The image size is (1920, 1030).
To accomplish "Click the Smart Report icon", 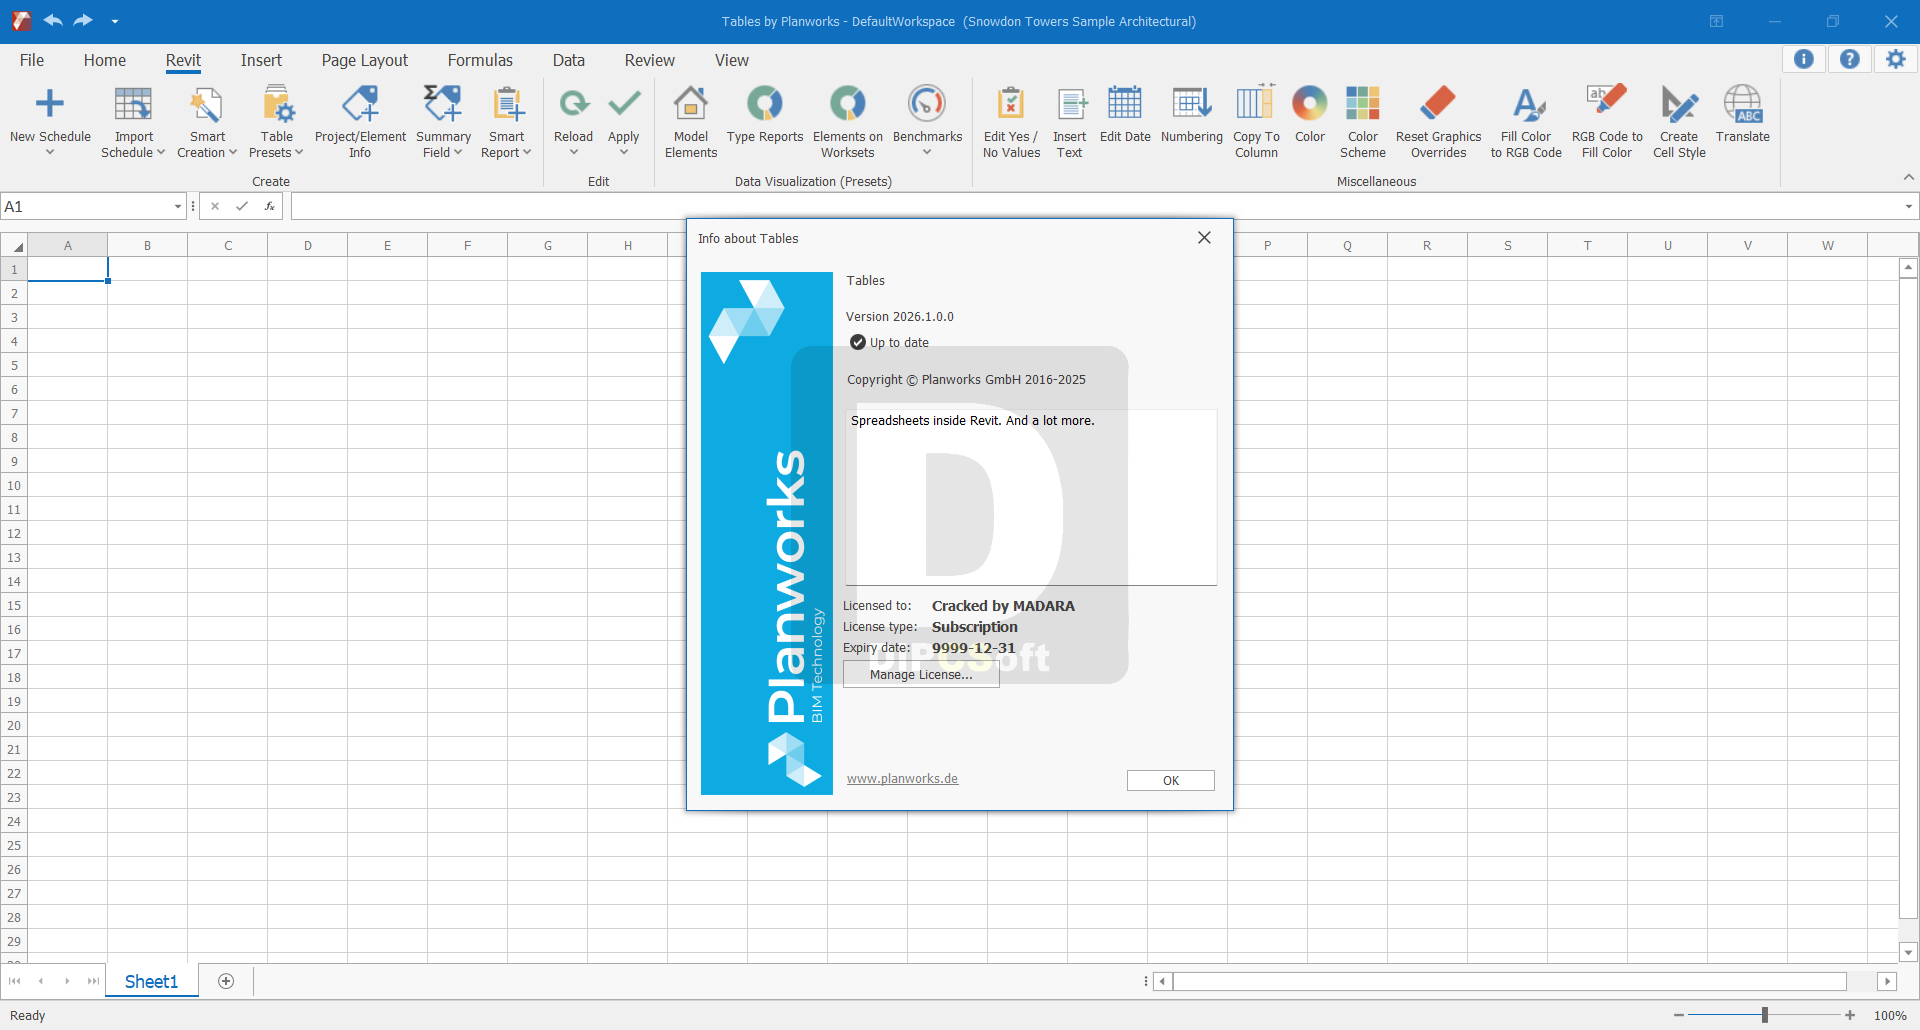I will [x=507, y=103].
